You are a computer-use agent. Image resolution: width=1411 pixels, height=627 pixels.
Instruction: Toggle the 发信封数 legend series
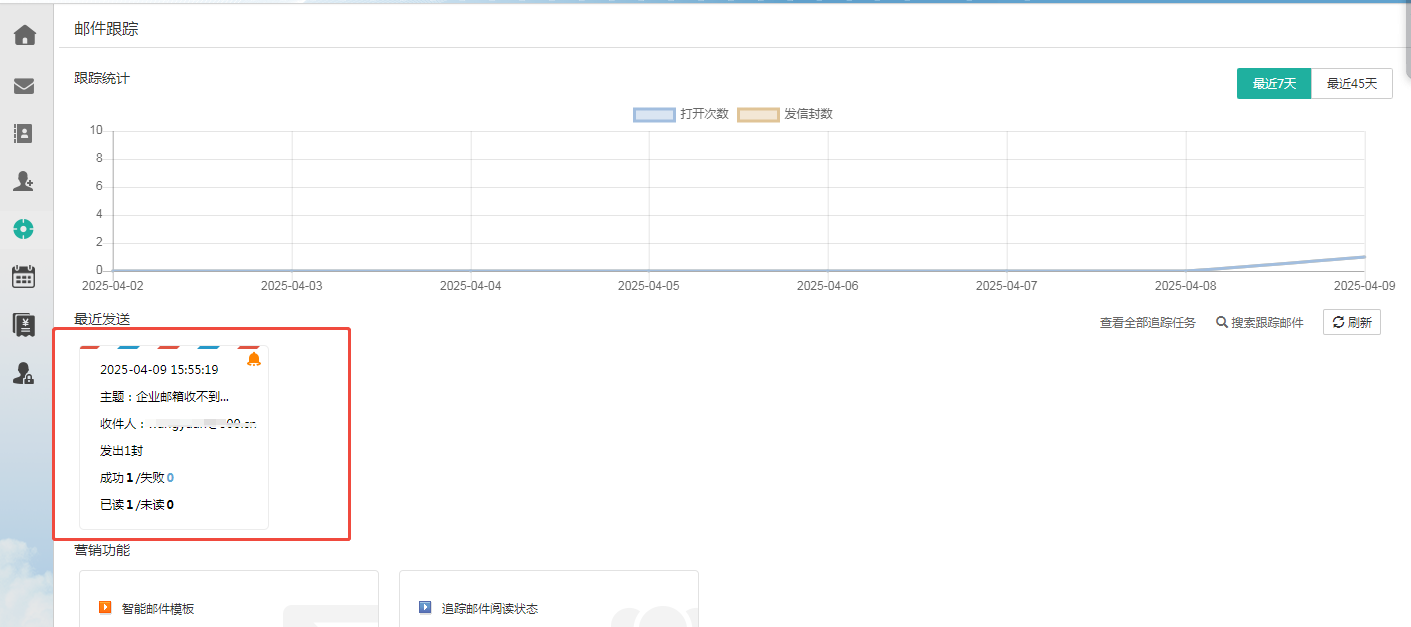tap(785, 114)
